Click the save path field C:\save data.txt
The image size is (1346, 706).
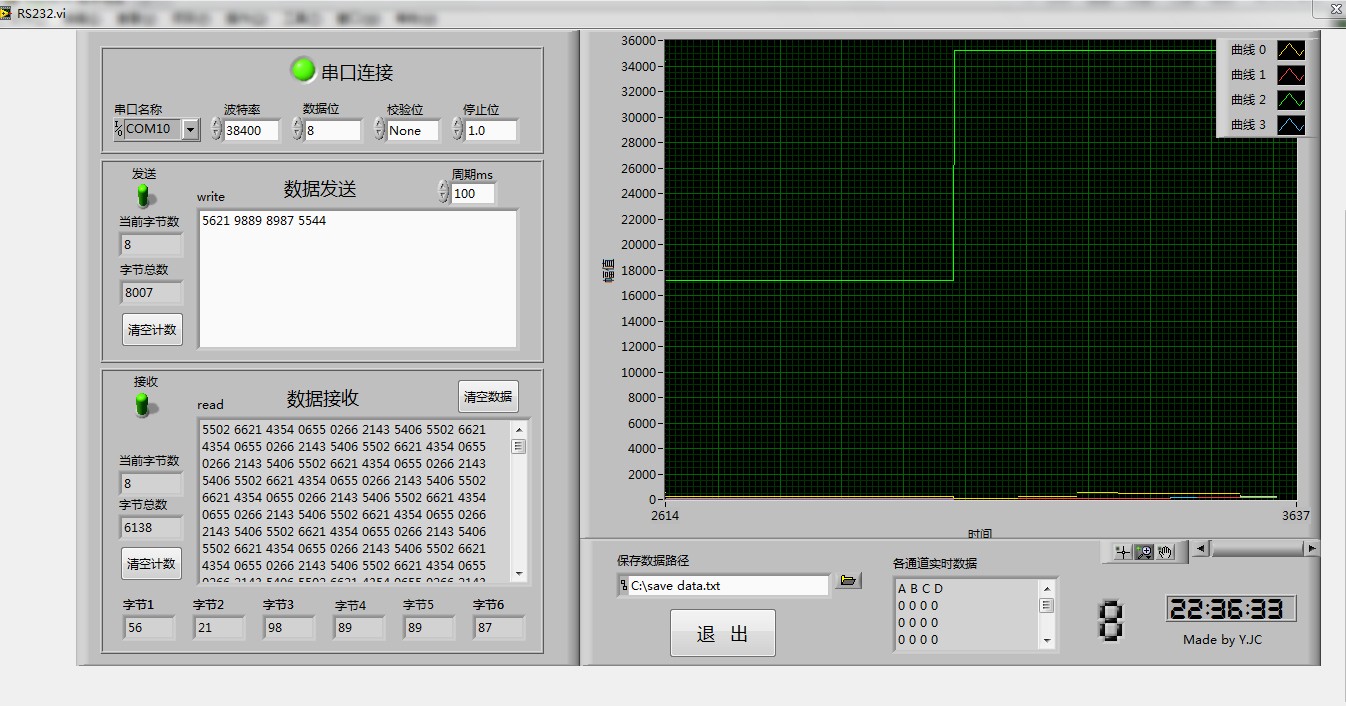tap(728, 585)
